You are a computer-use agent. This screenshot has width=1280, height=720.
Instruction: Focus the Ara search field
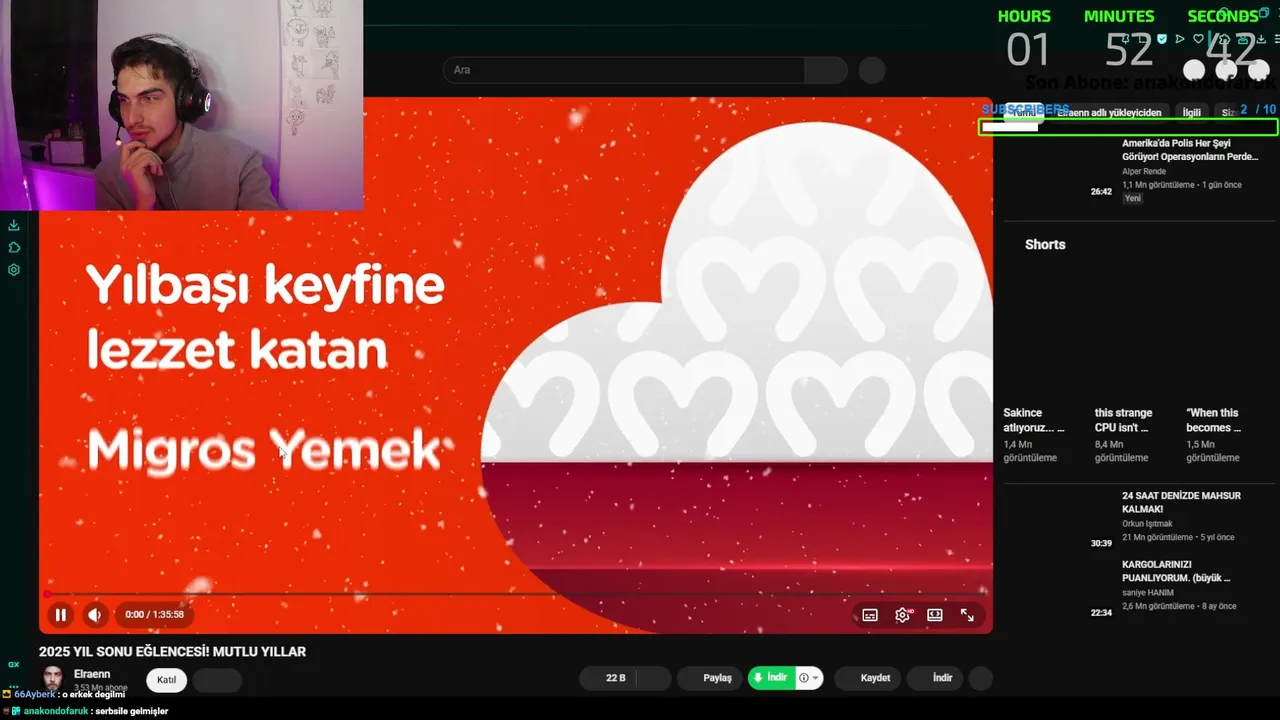(624, 70)
